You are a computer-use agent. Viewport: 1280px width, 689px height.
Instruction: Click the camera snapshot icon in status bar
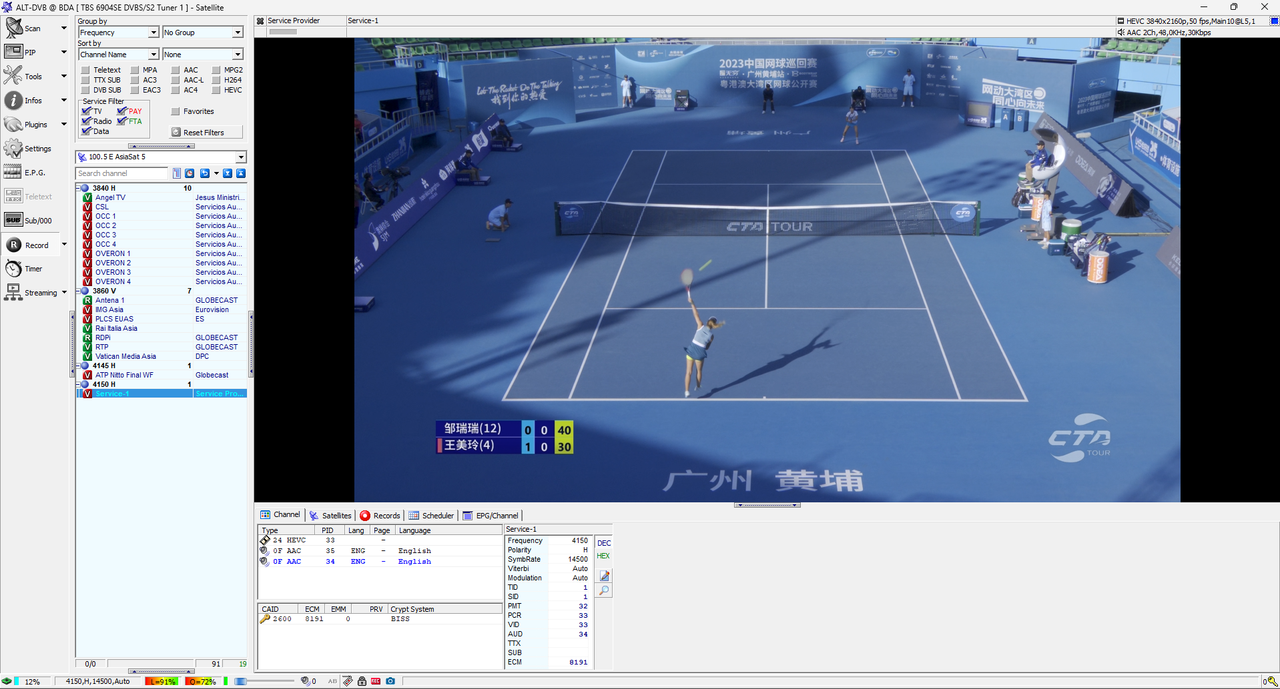pyautogui.click(x=390, y=681)
